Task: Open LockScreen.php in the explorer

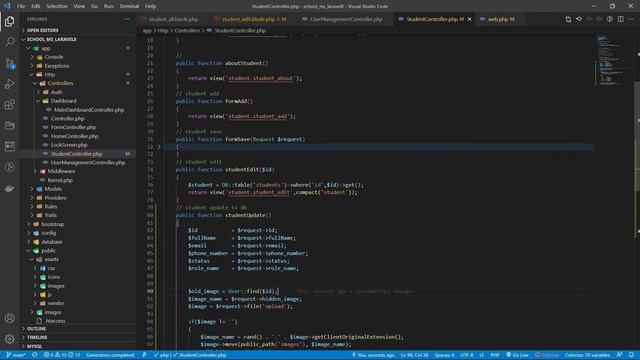Action: tap(69, 145)
